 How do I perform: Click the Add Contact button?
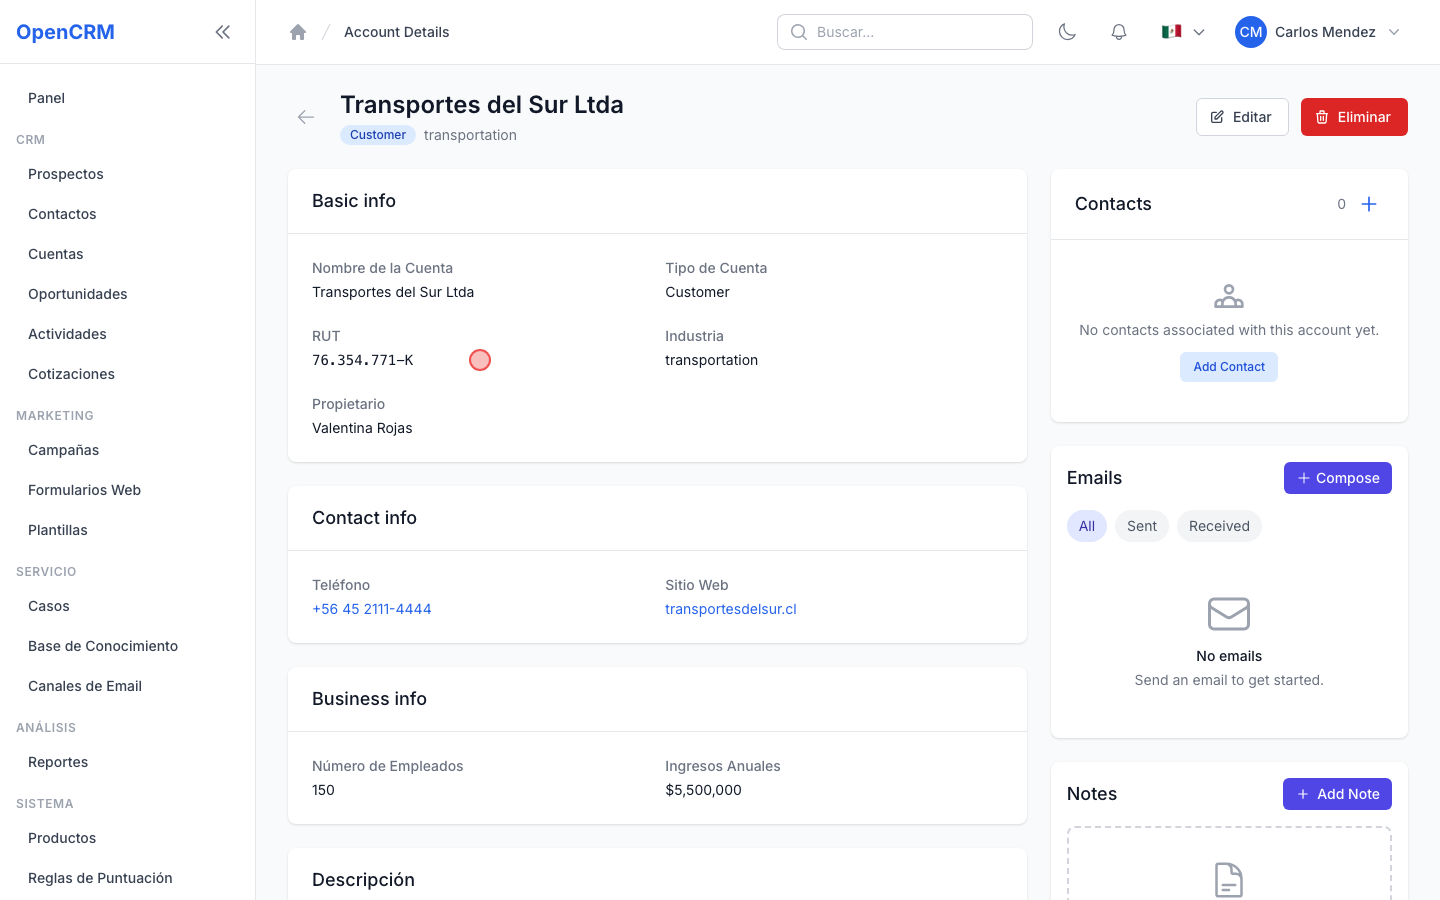[x=1229, y=367]
